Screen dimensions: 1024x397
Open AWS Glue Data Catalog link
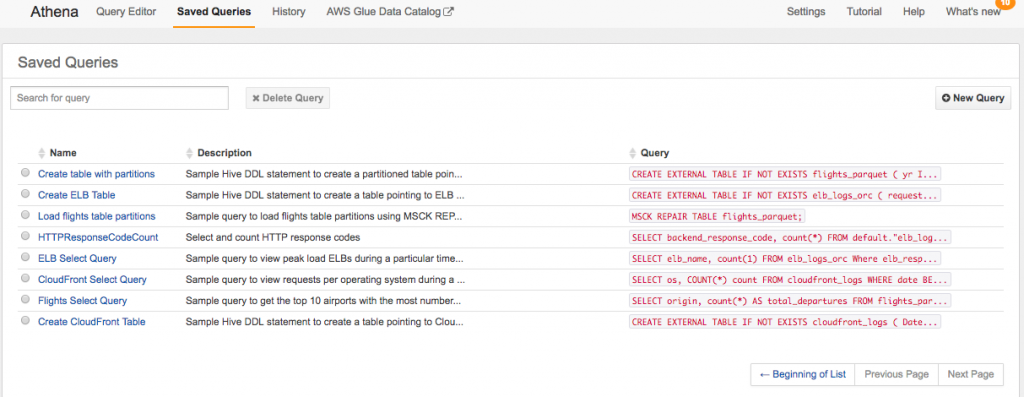[390, 12]
